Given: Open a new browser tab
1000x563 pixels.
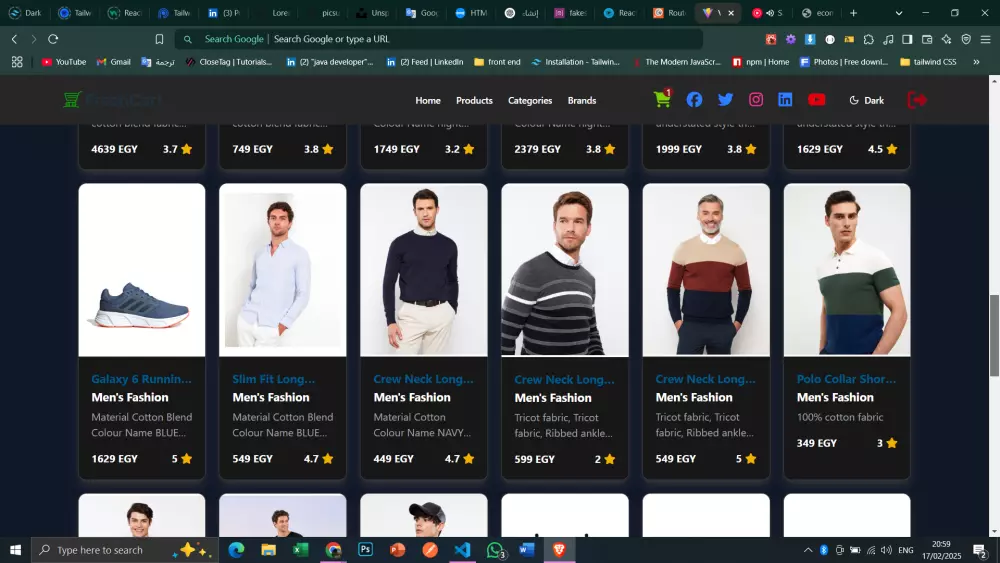Looking at the screenshot, I should tap(853, 13).
